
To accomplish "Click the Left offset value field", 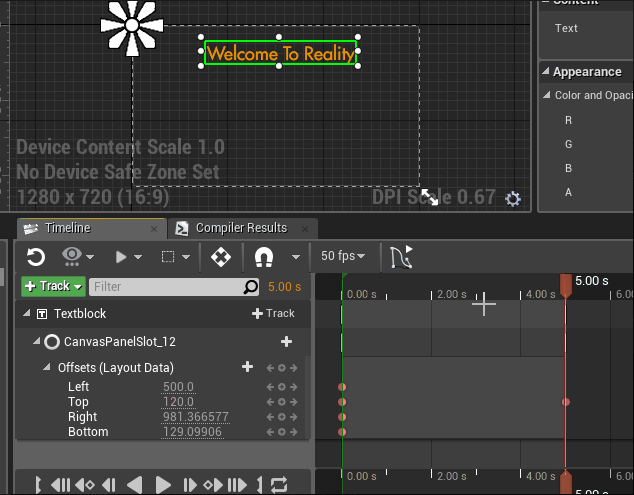I will click(x=178, y=387).
